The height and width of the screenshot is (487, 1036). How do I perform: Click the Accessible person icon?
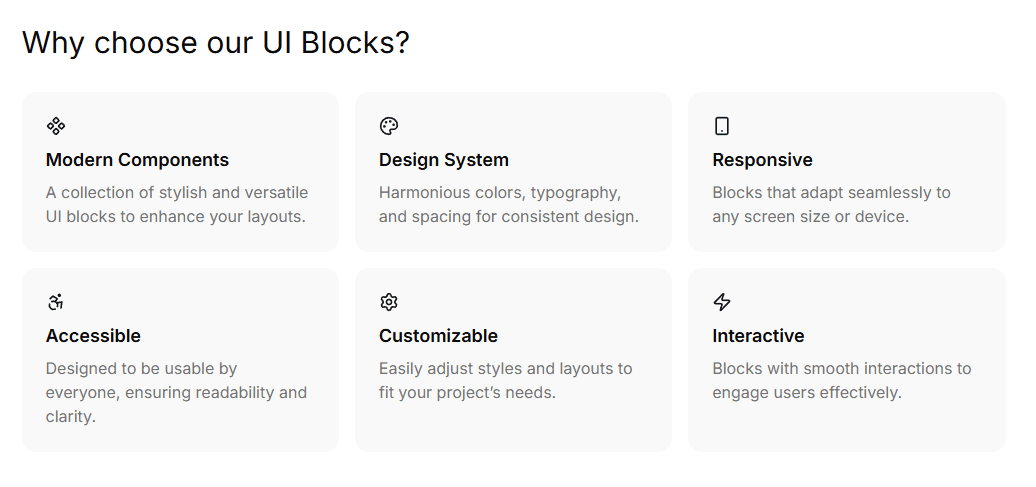pos(56,302)
